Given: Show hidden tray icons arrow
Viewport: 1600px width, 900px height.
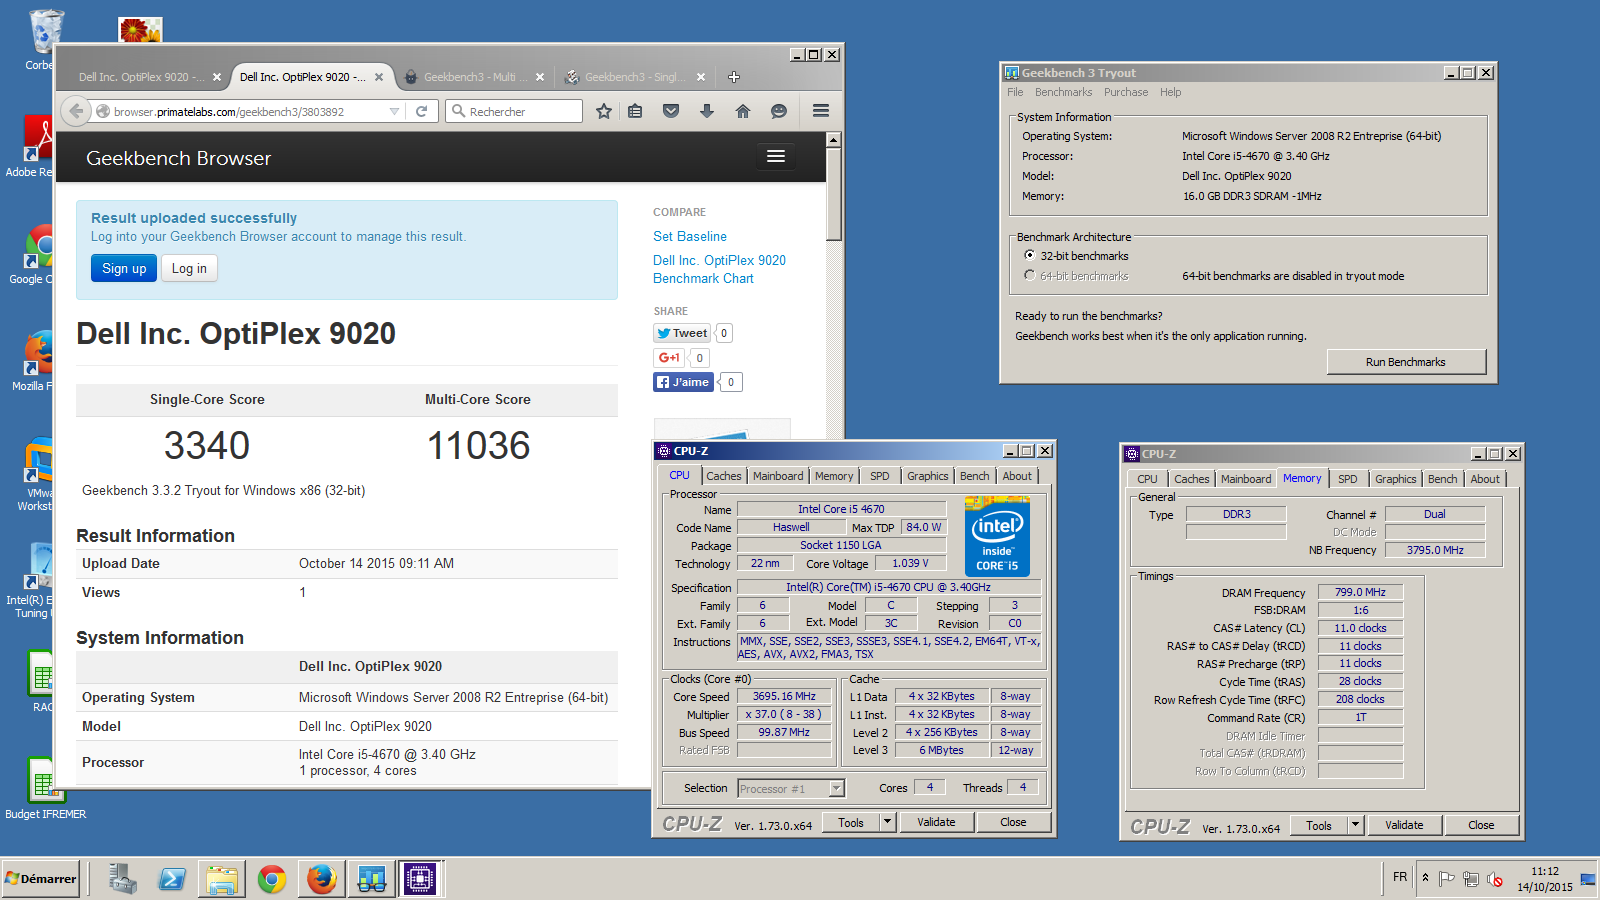Looking at the screenshot, I should (x=1425, y=879).
